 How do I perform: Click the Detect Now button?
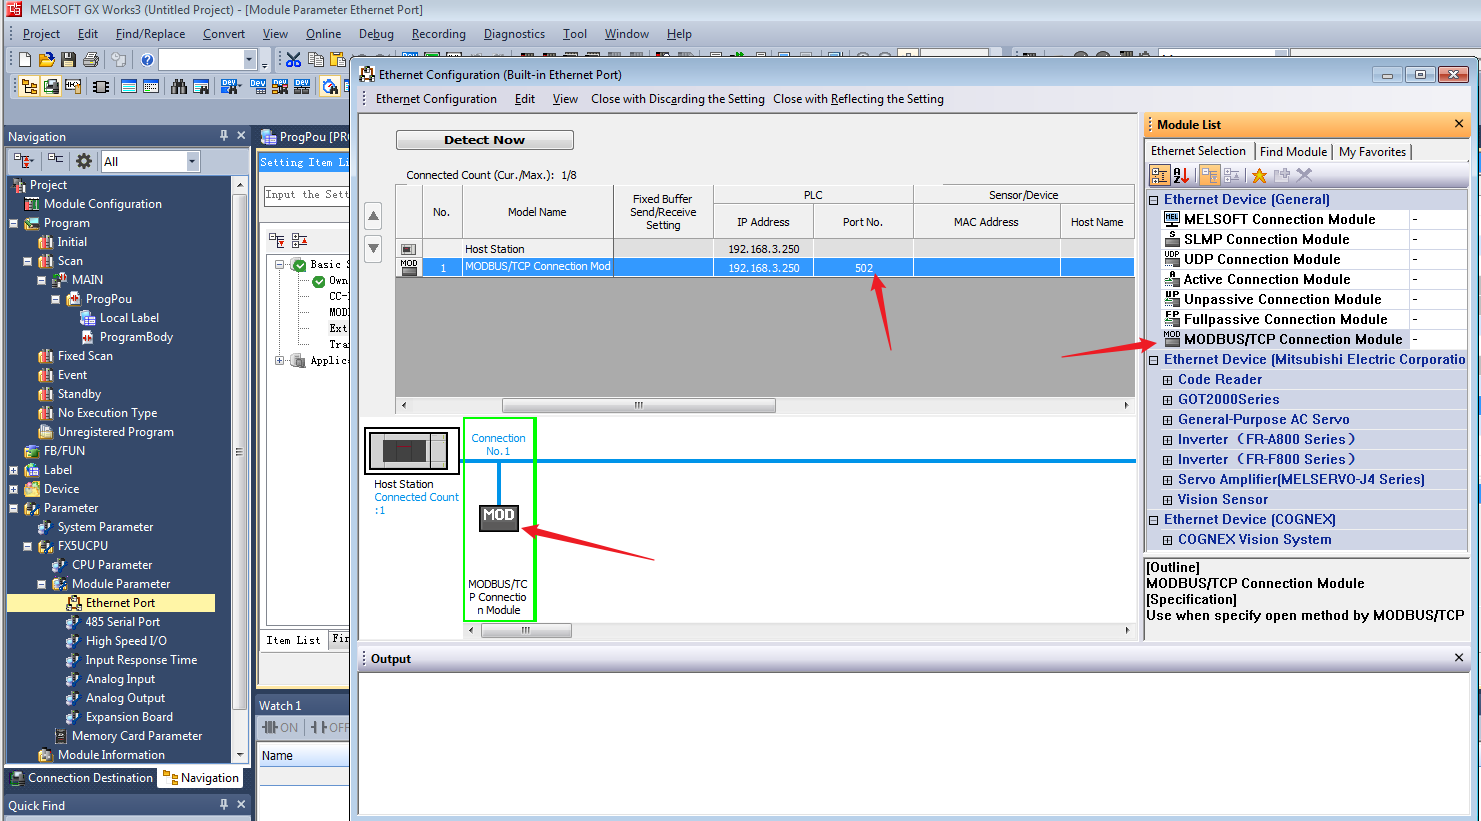pyautogui.click(x=484, y=140)
